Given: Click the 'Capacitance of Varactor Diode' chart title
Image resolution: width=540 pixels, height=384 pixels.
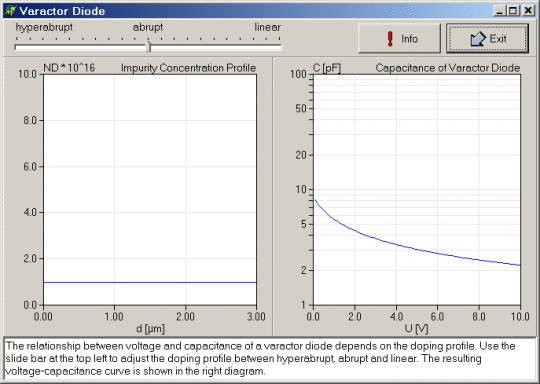Looking at the screenshot, I should tap(448, 68).
